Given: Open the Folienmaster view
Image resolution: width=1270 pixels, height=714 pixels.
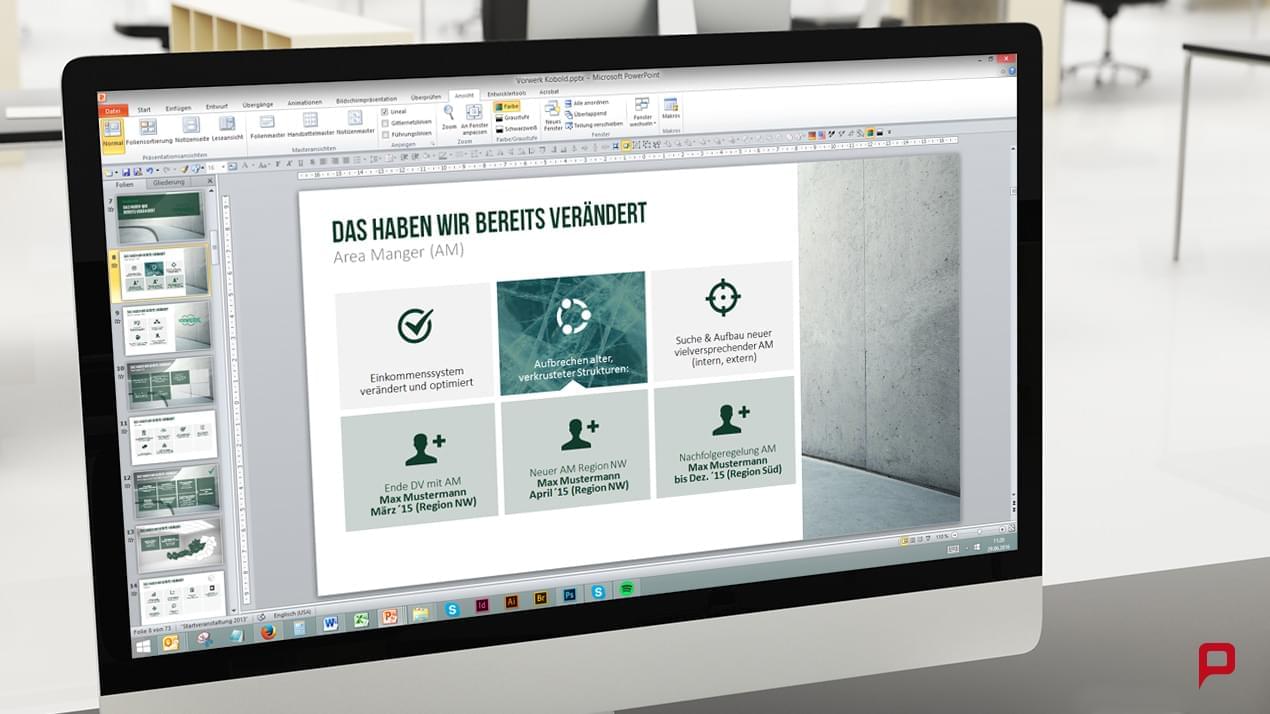Looking at the screenshot, I should click(267, 122).
